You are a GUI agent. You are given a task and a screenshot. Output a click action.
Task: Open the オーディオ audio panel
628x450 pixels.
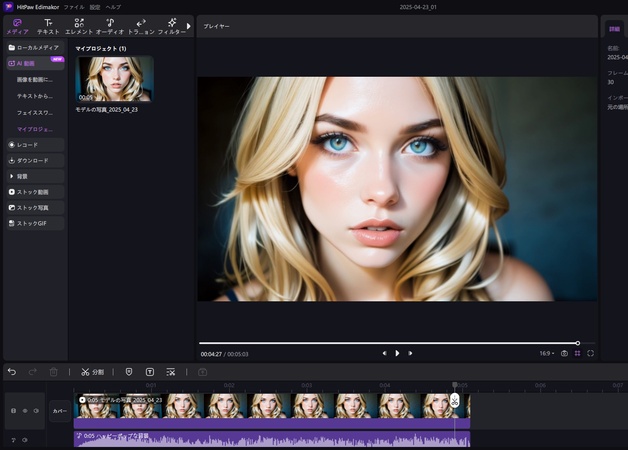tap(110, 26)
